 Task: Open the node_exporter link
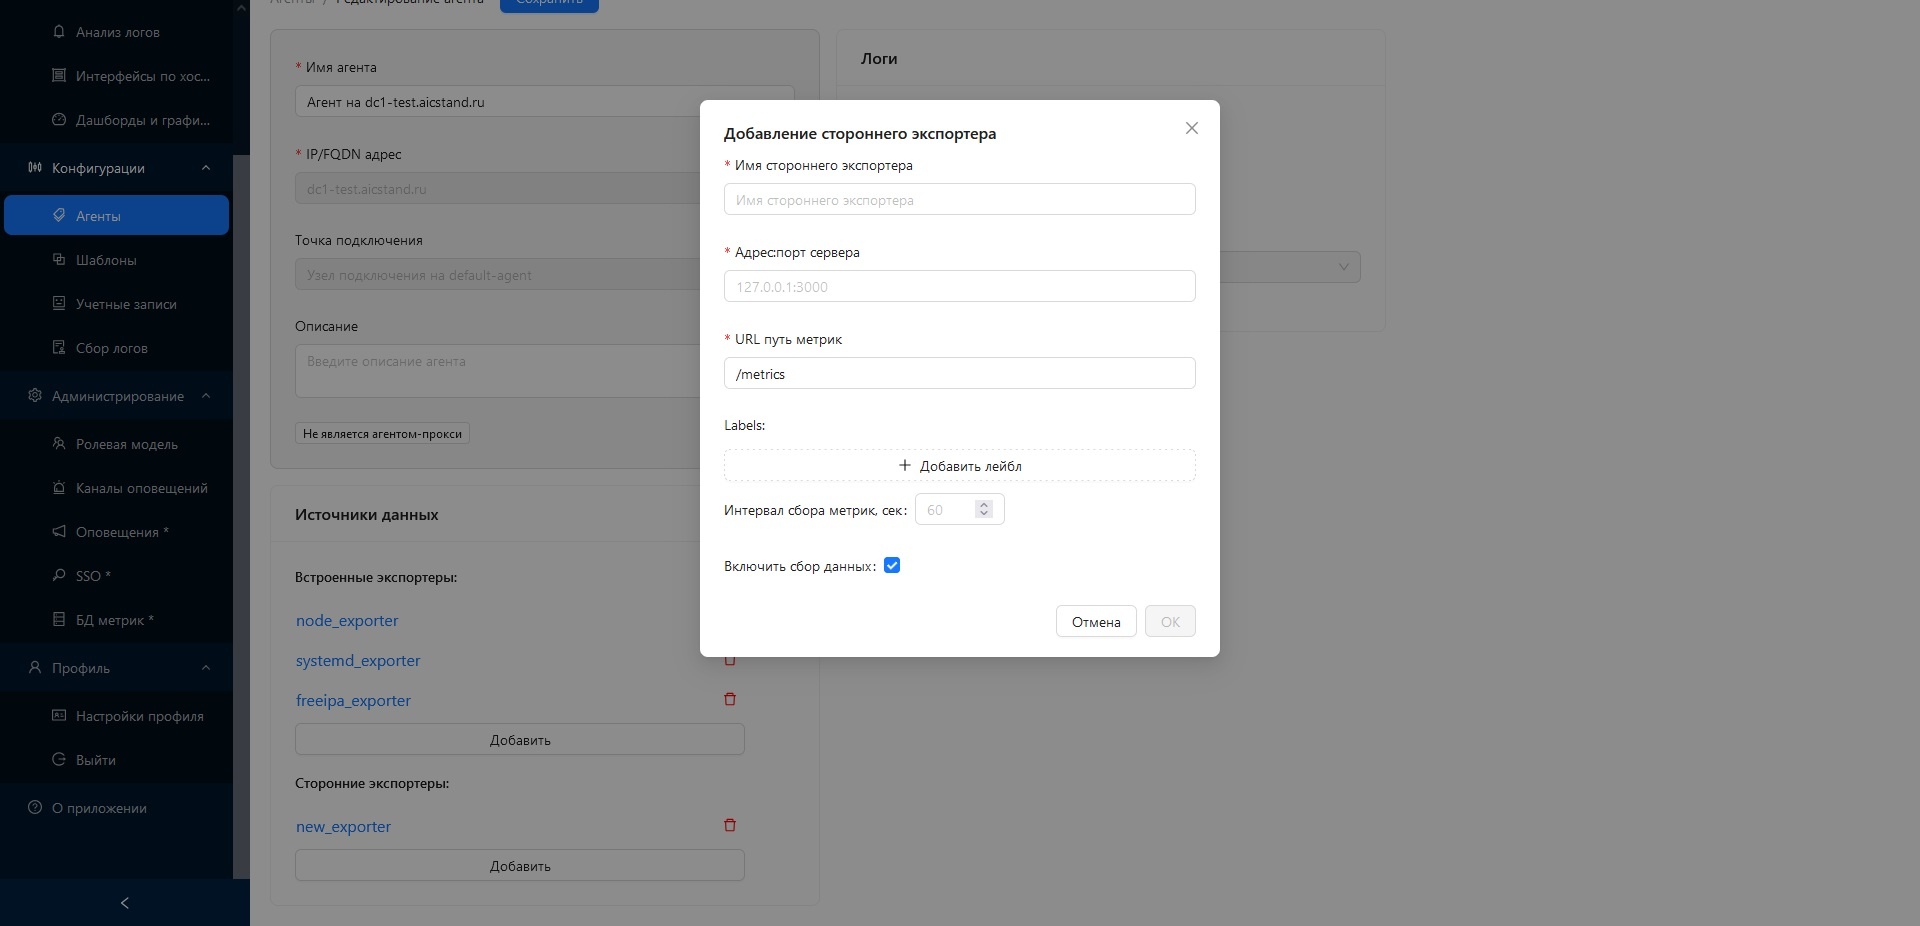347,620
